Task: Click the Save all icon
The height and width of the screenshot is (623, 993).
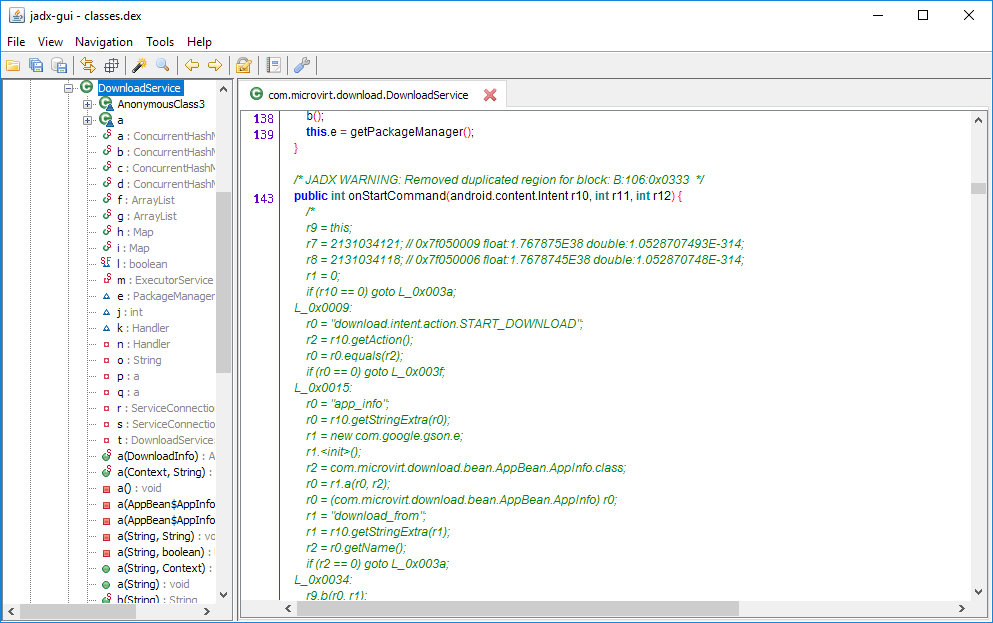Action: [36, 65]
